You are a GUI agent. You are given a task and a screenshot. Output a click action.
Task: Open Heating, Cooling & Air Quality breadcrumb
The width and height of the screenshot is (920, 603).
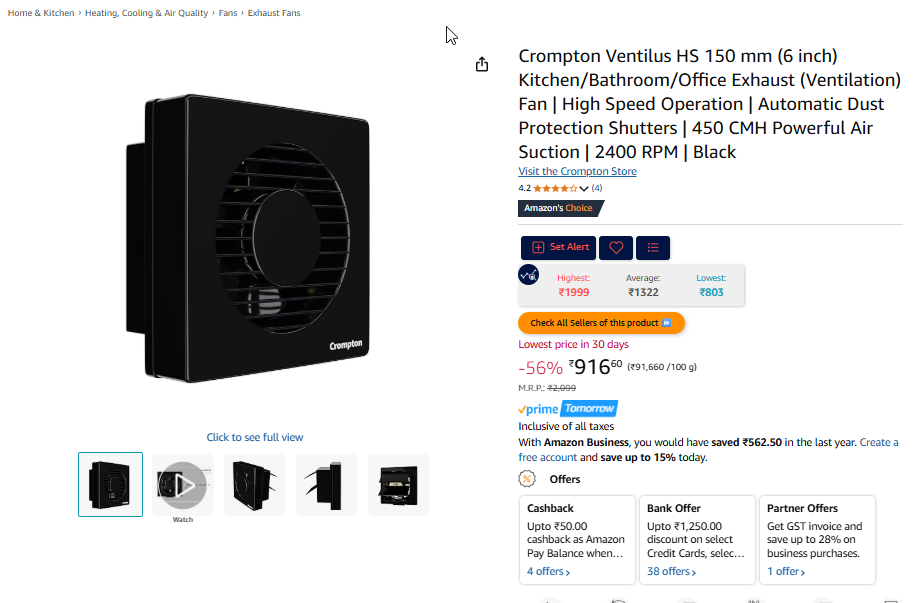[146, 13]
